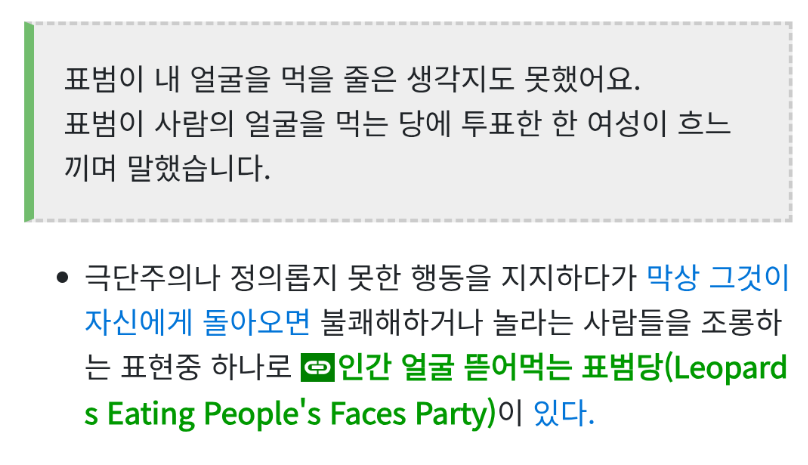Click 'Eating People's Faces Party)' green link text
This screenshot has width=808, height=465.
301,414
